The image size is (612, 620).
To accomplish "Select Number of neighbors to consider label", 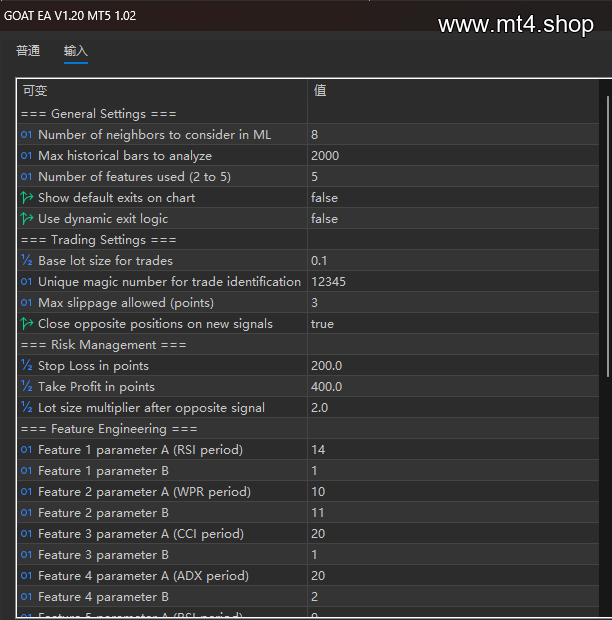I will click(x=155, y=135).
